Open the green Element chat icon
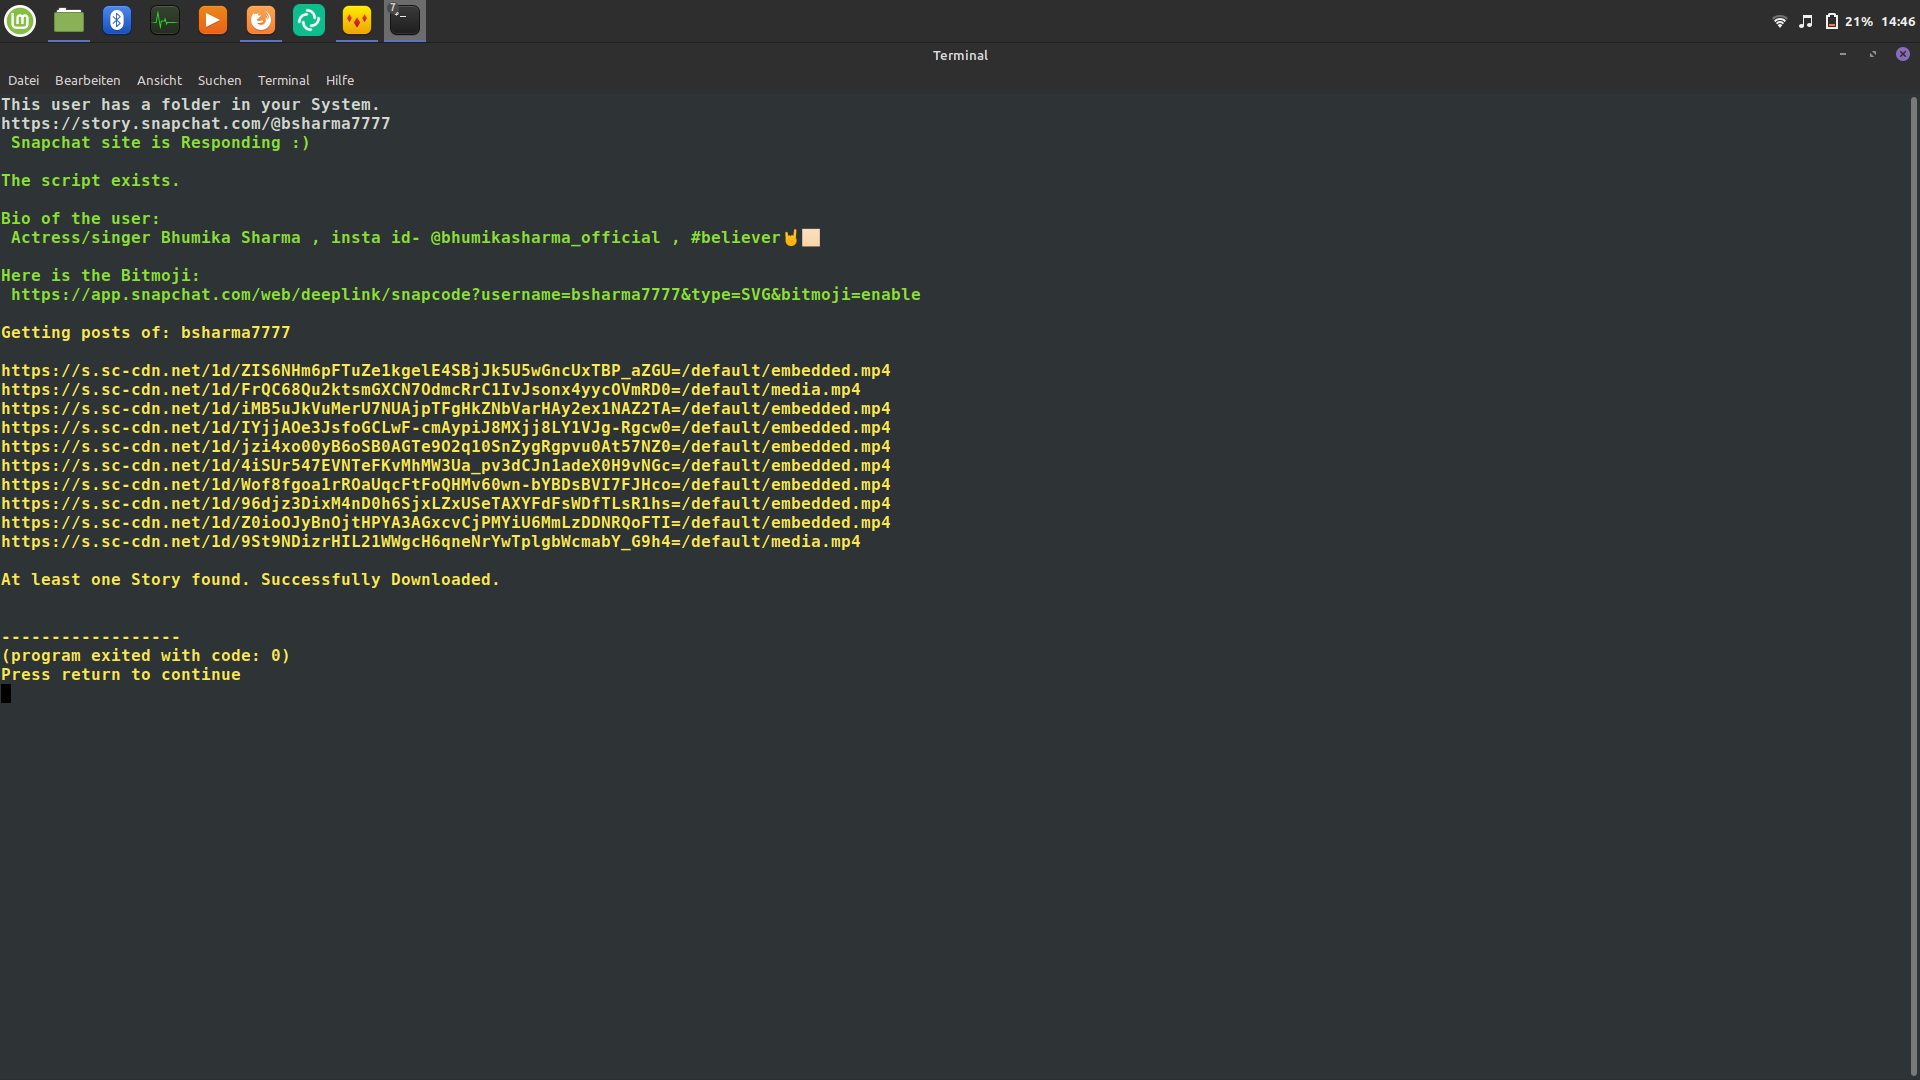 (309, 20)
